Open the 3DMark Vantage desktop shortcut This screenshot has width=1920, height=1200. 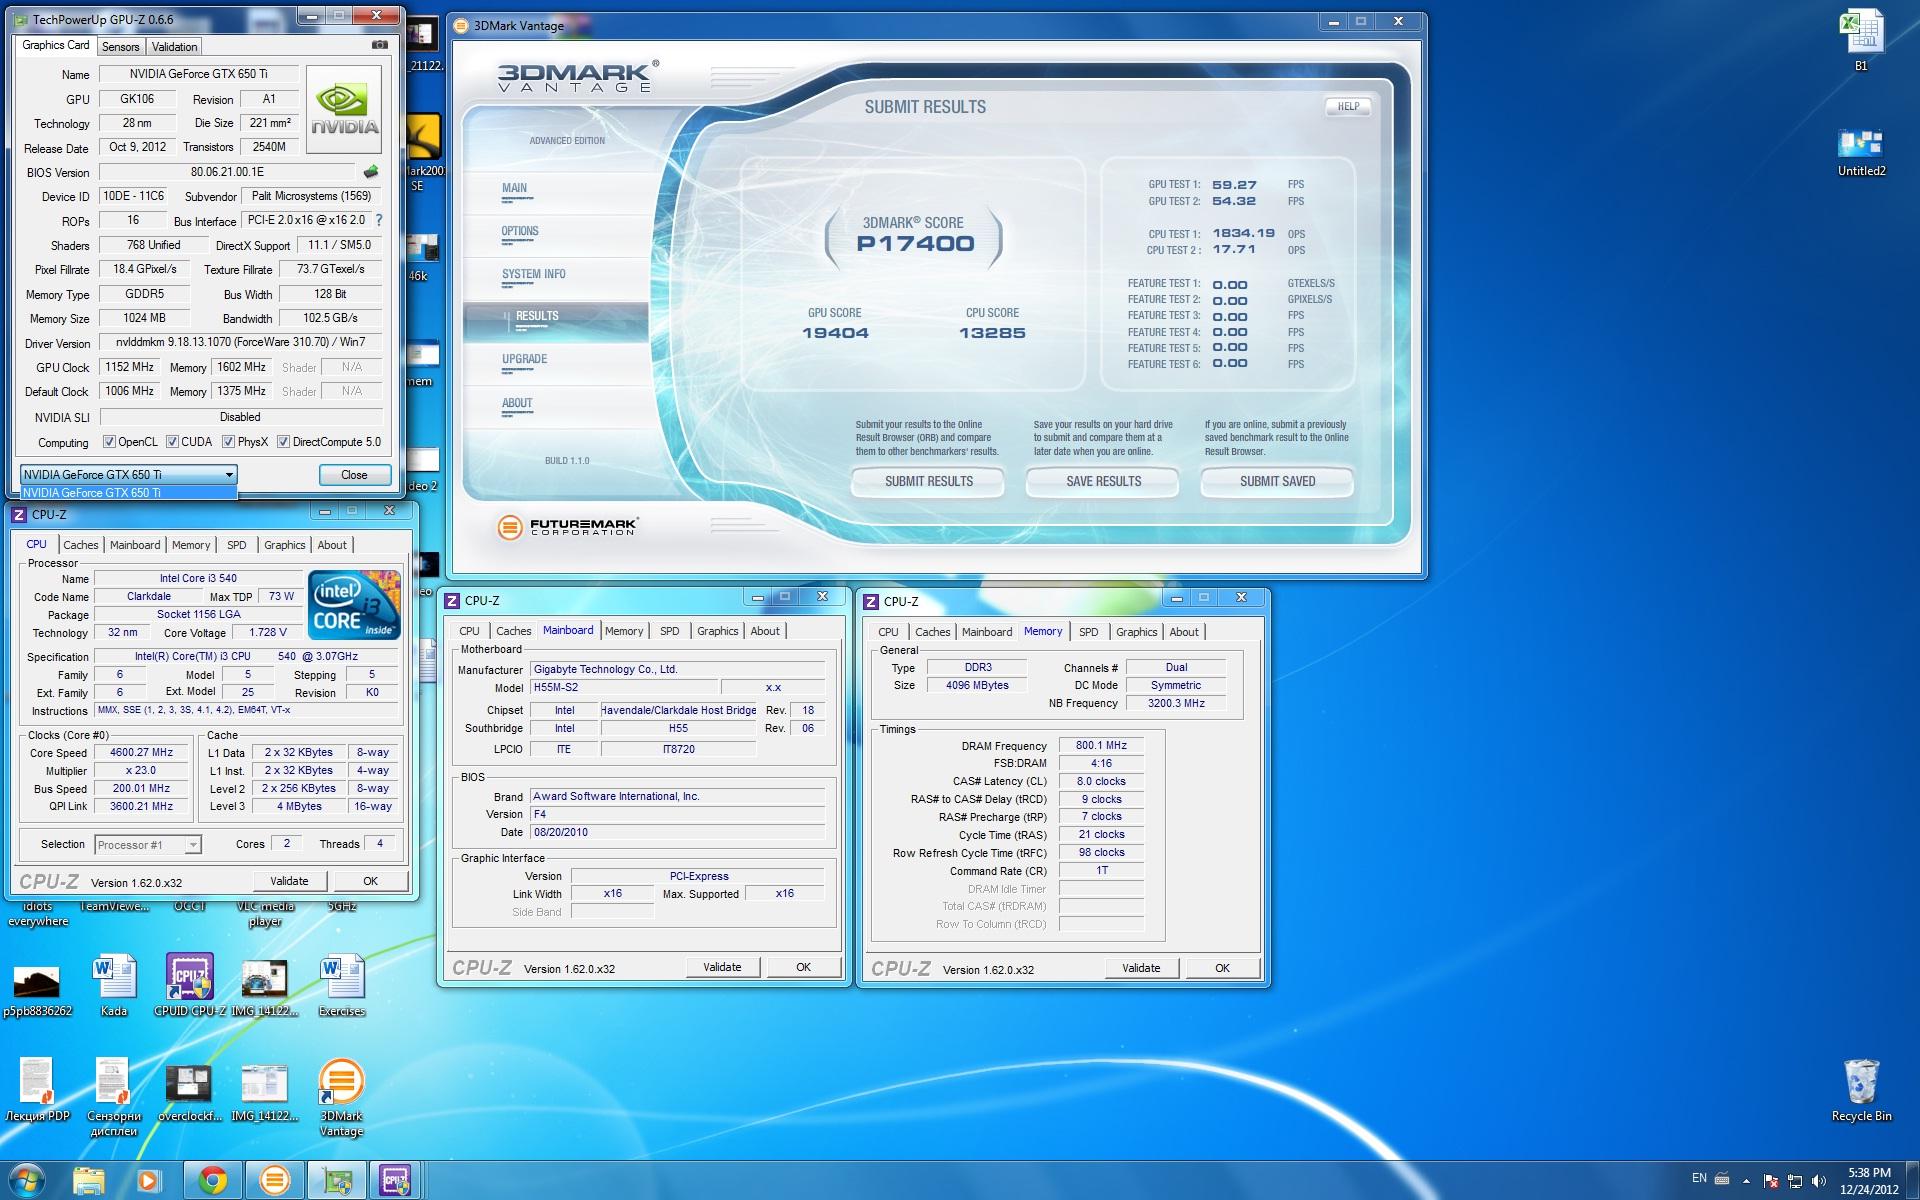[341, 1097]
